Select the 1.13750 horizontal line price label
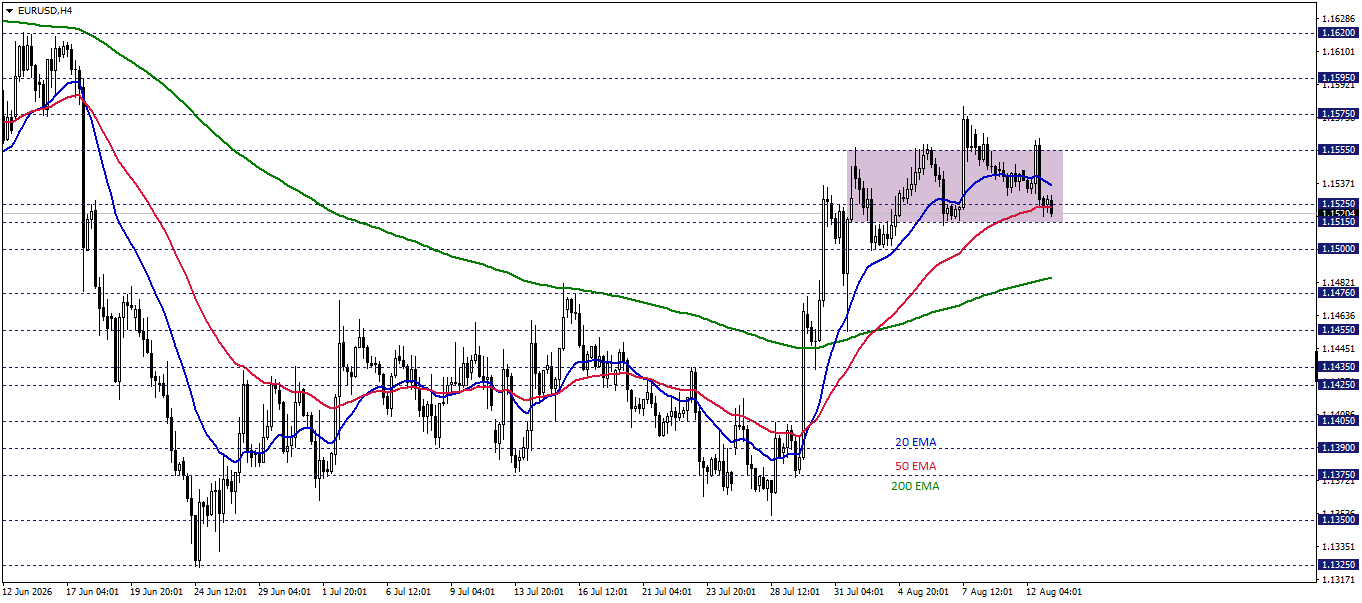The image size is (1362, 603). (x=1338, y=475)
